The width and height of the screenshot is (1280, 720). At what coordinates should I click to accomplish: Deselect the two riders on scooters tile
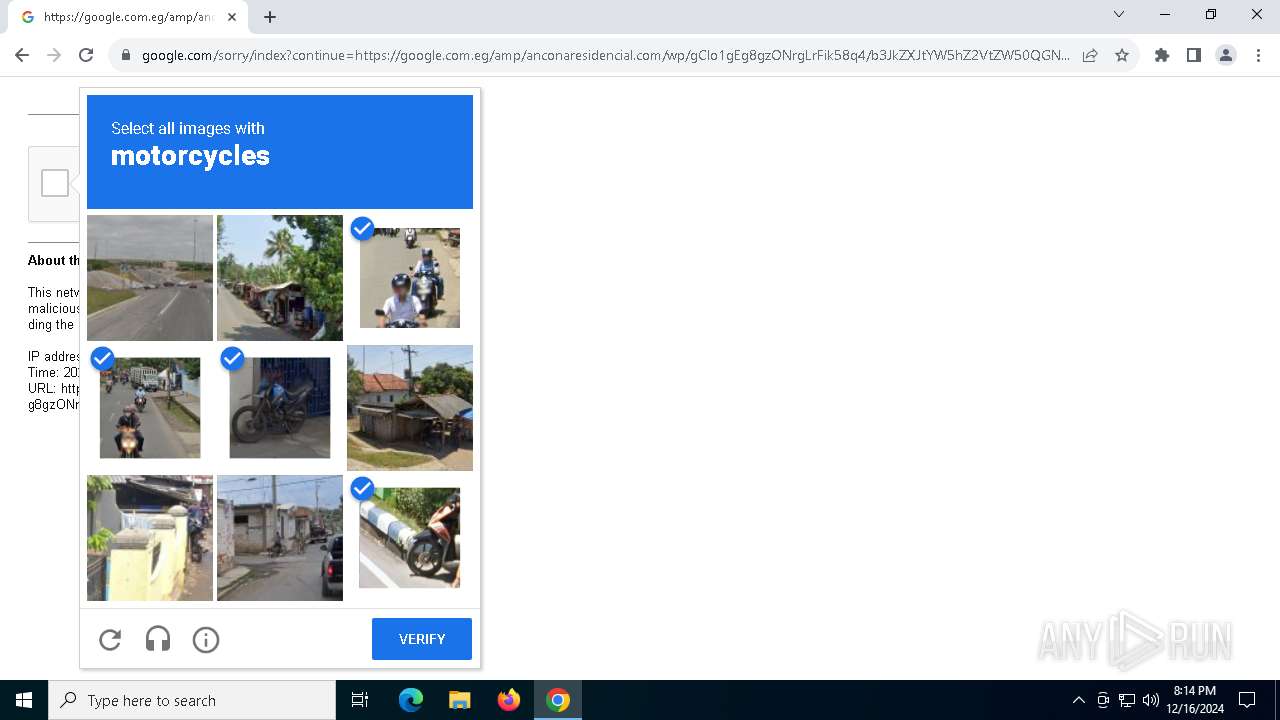point(410,278)
